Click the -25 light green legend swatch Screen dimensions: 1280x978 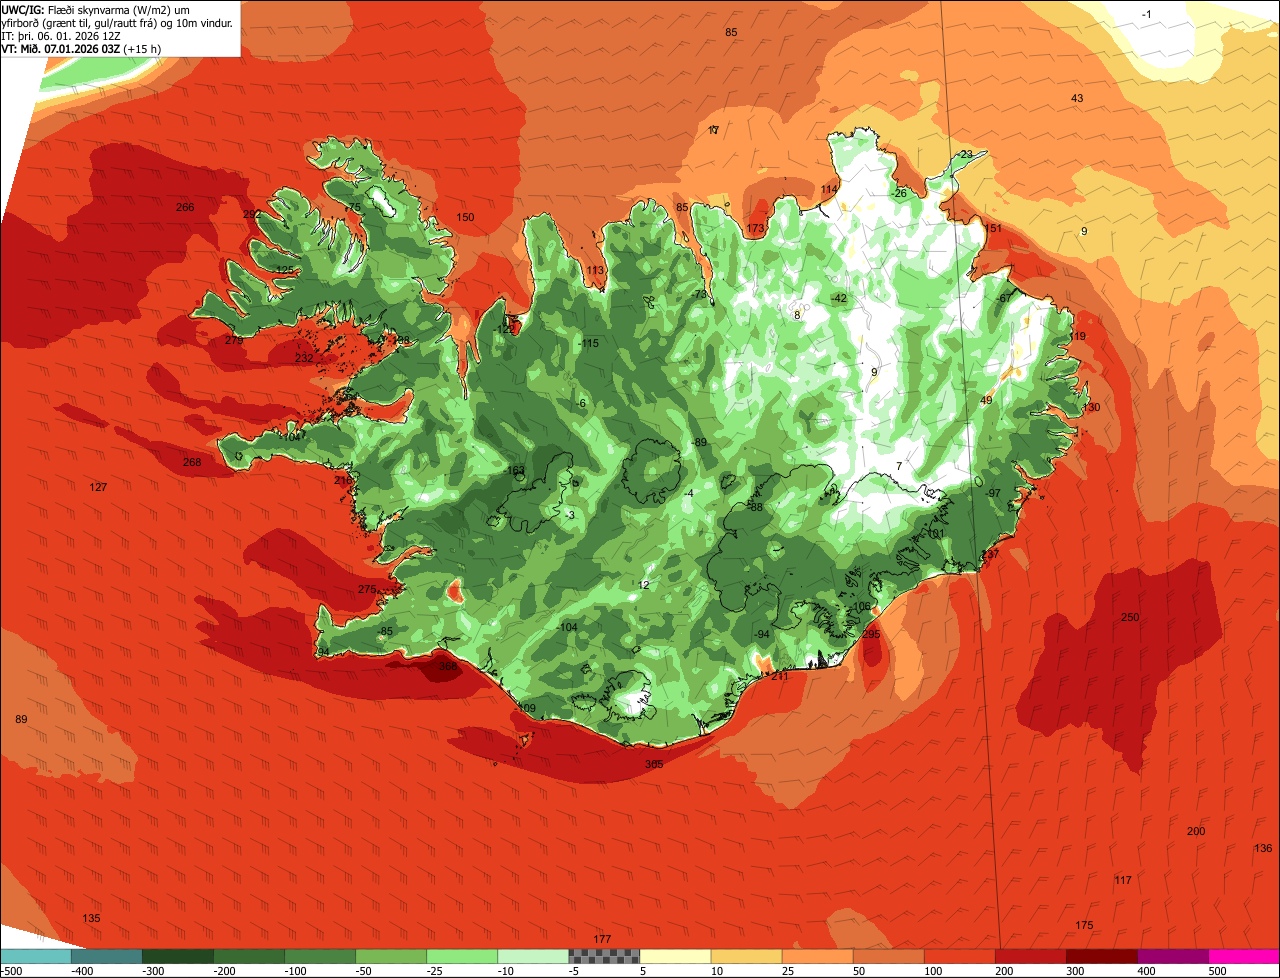tap(462, 957)
